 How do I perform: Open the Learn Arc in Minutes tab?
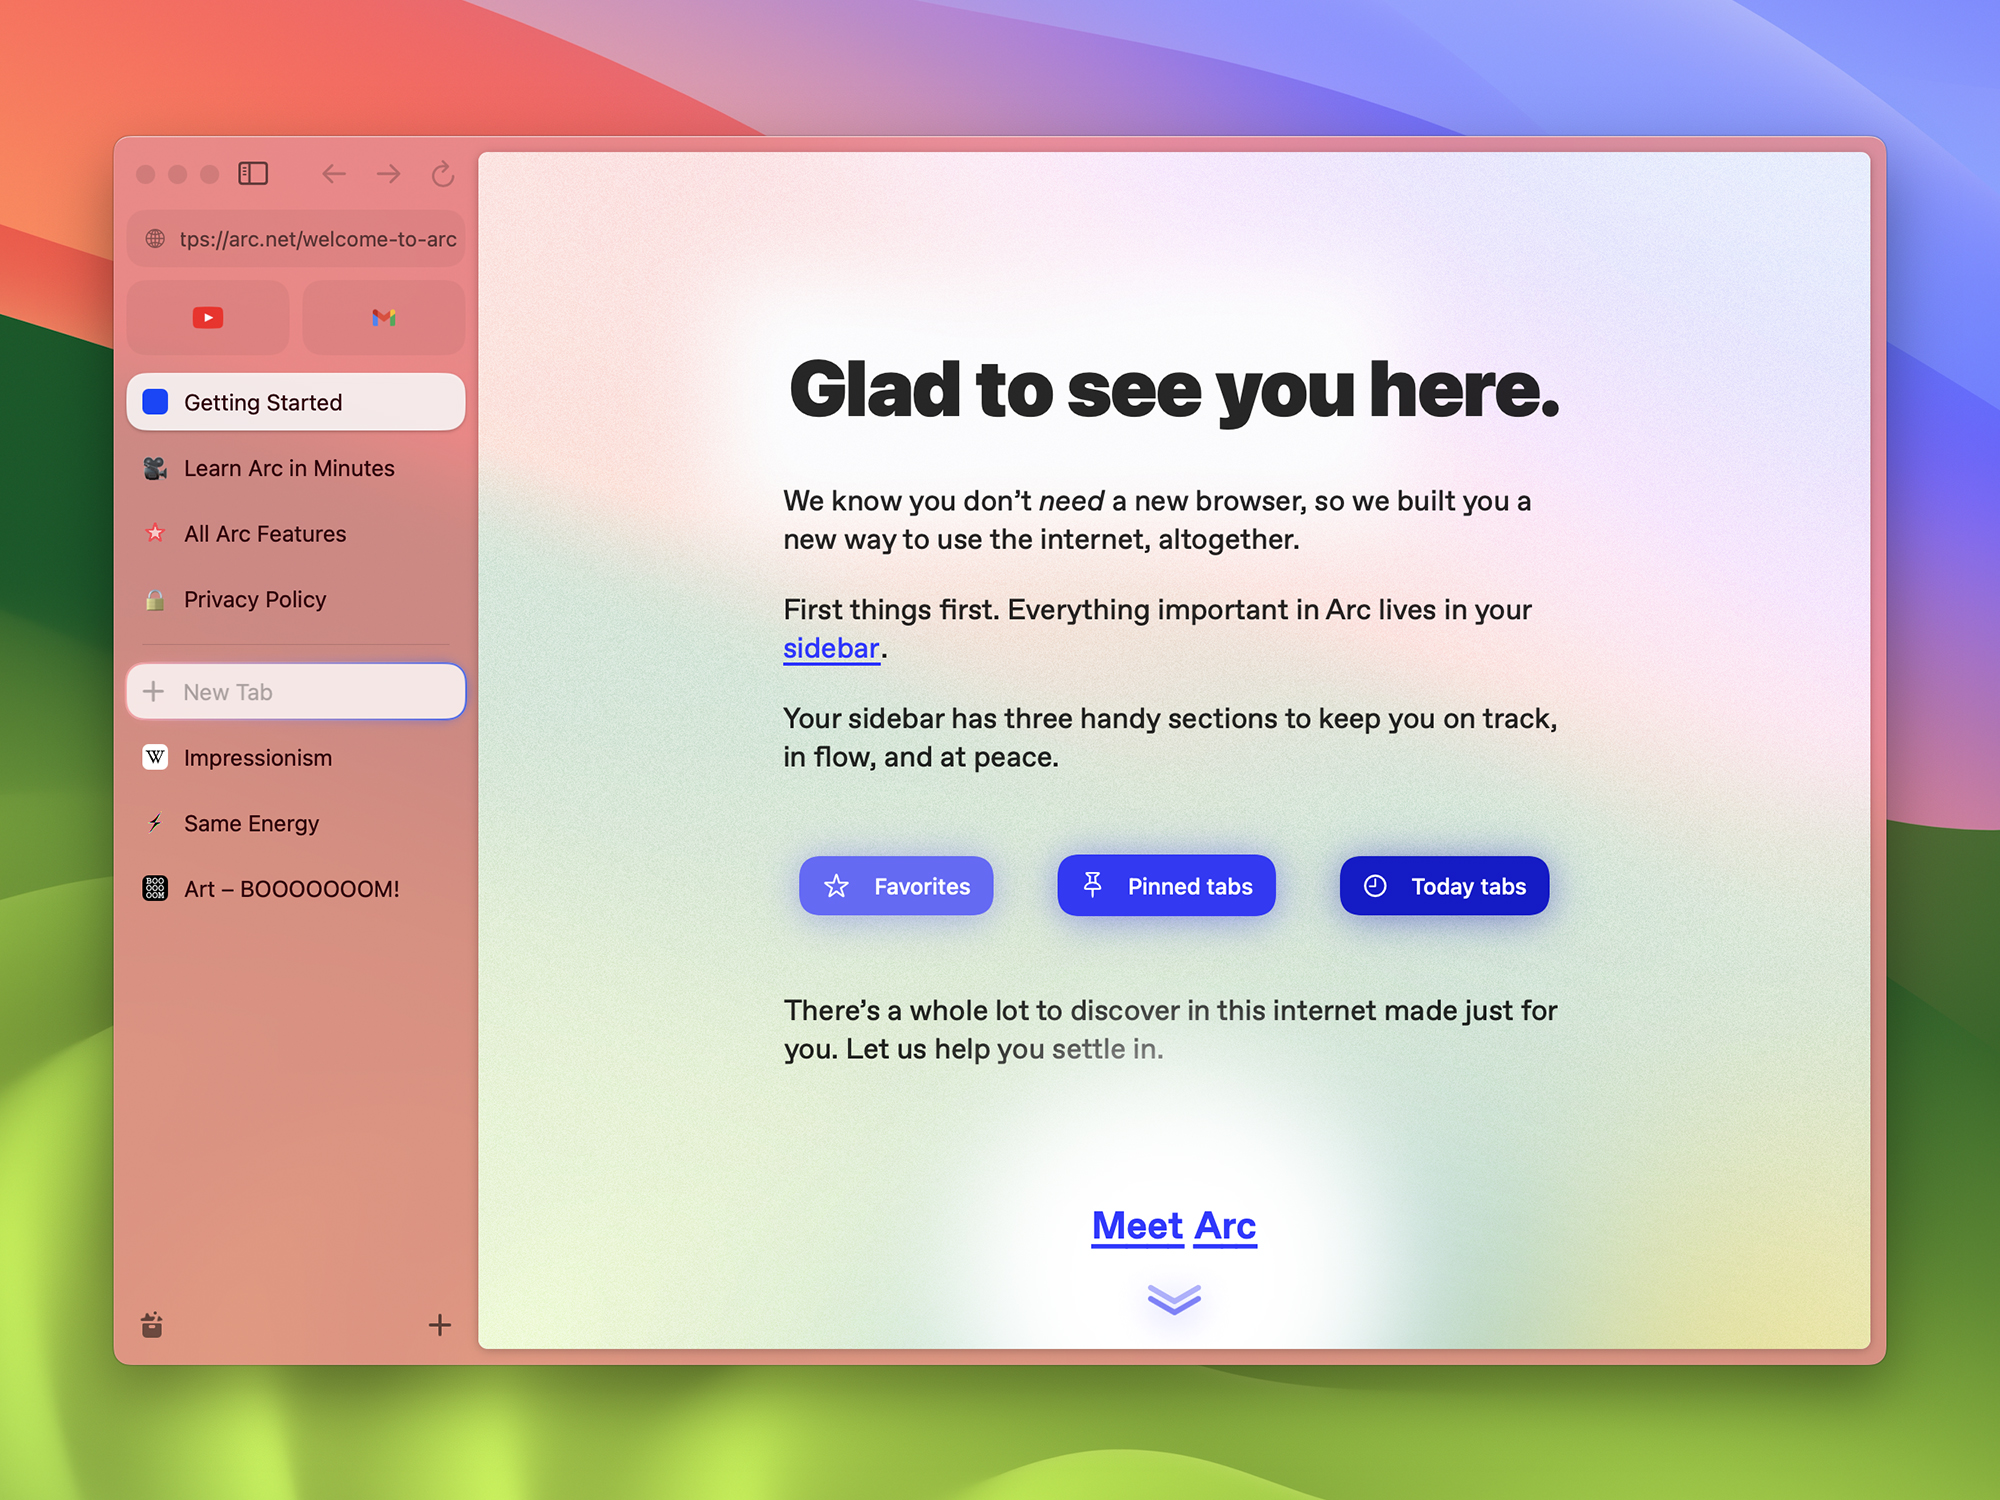tap(288, 467)
